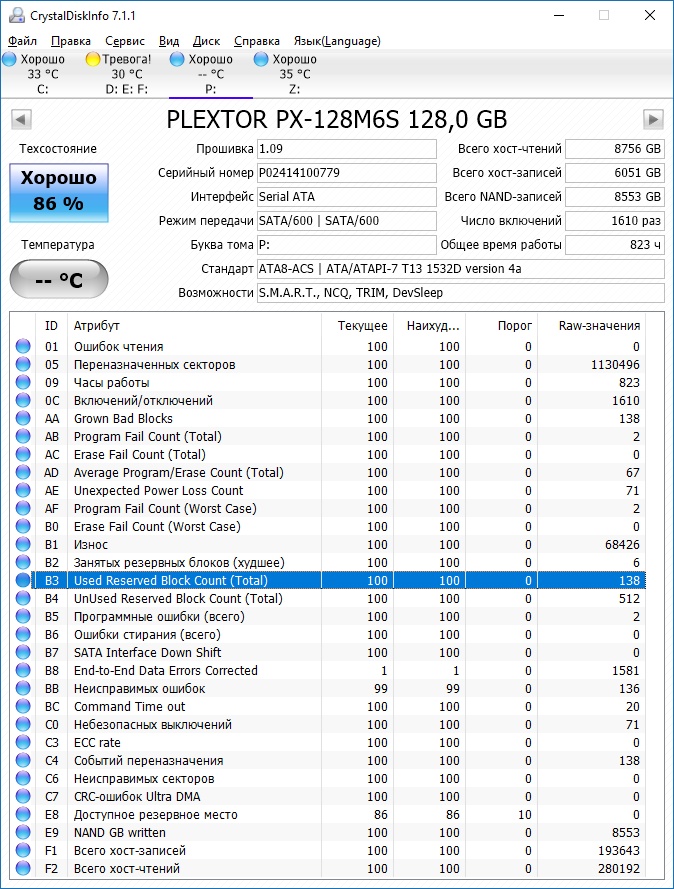The width and height of the screenshot is (674, 889).
Task: Open the Правка menu
Action: pyautogui.click(x=71, y=41)
